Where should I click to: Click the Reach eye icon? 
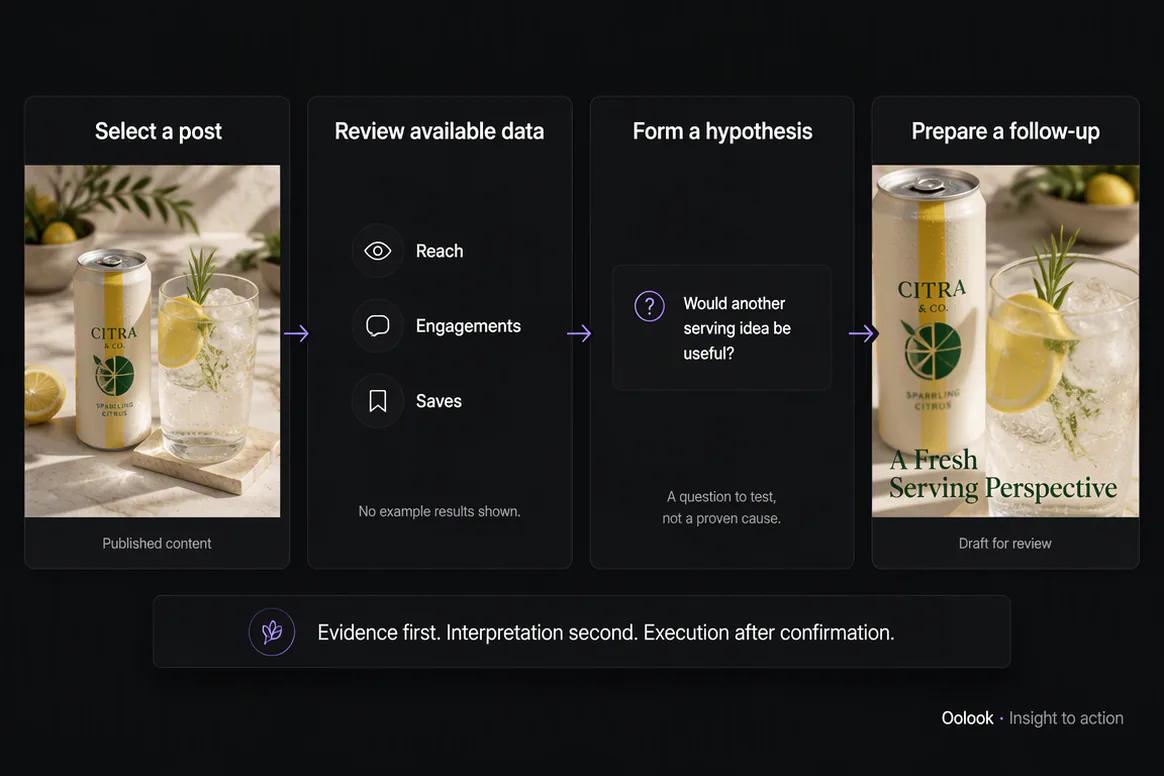377,251
